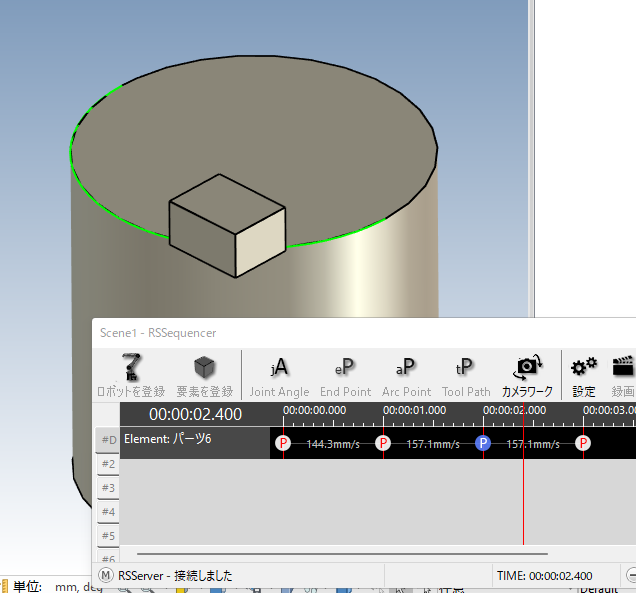The image size is (636, 593).
Task: Select the first red P keyframe
Action: tap(283, 443)
